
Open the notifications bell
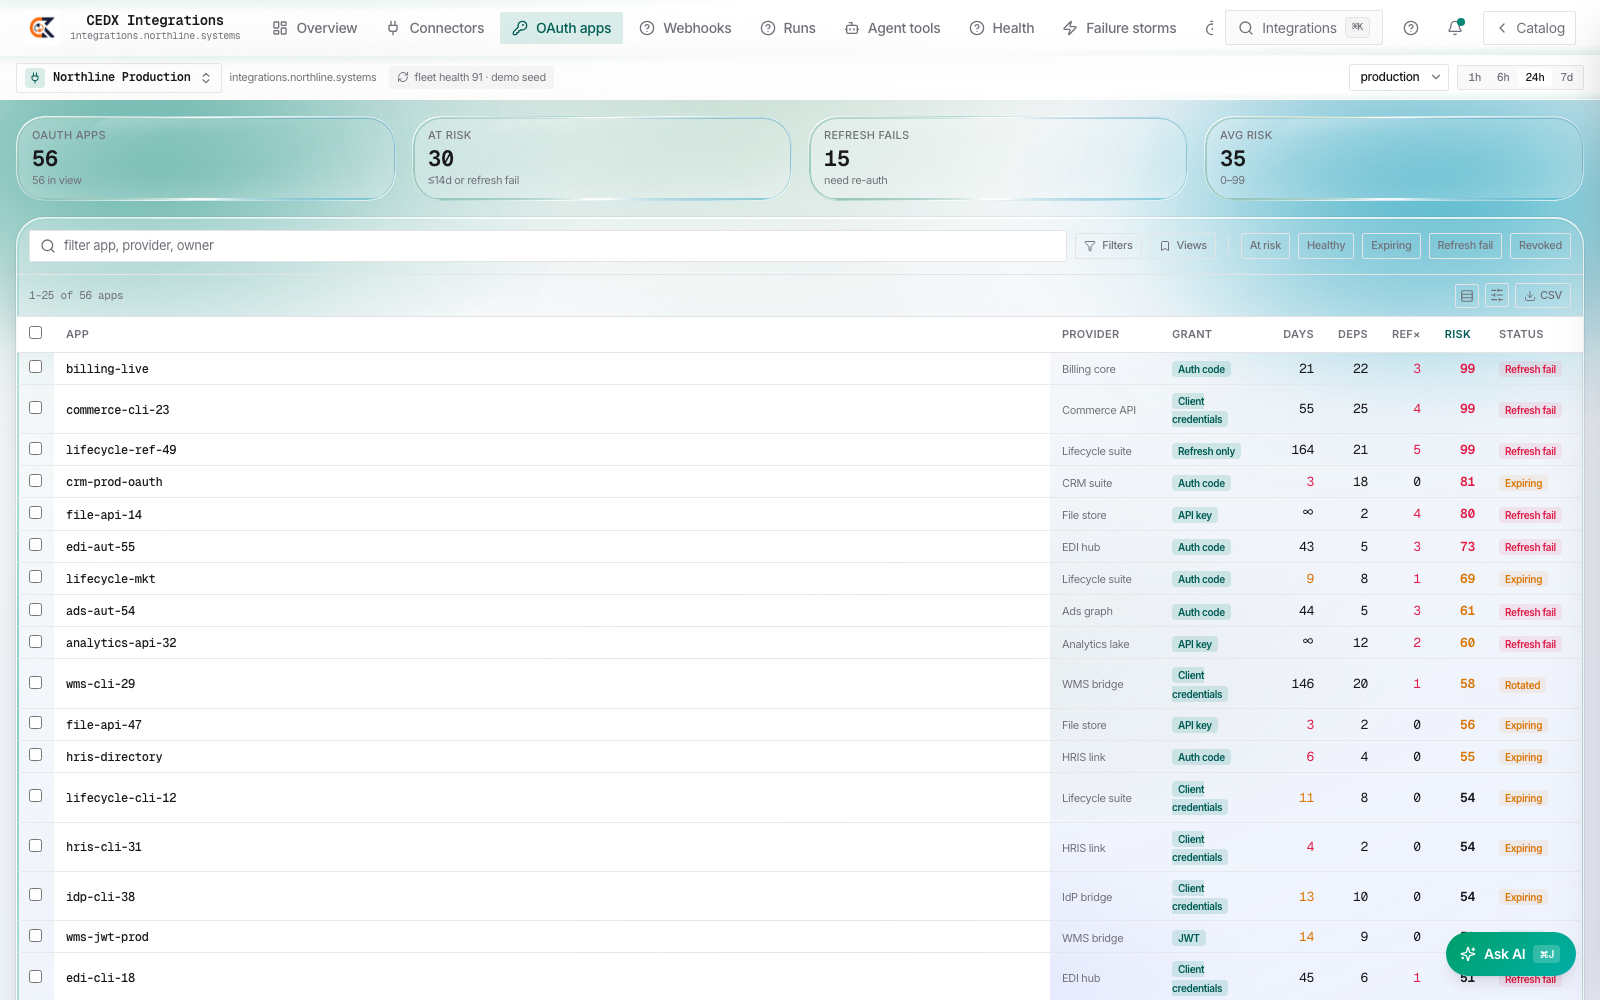1455,28
